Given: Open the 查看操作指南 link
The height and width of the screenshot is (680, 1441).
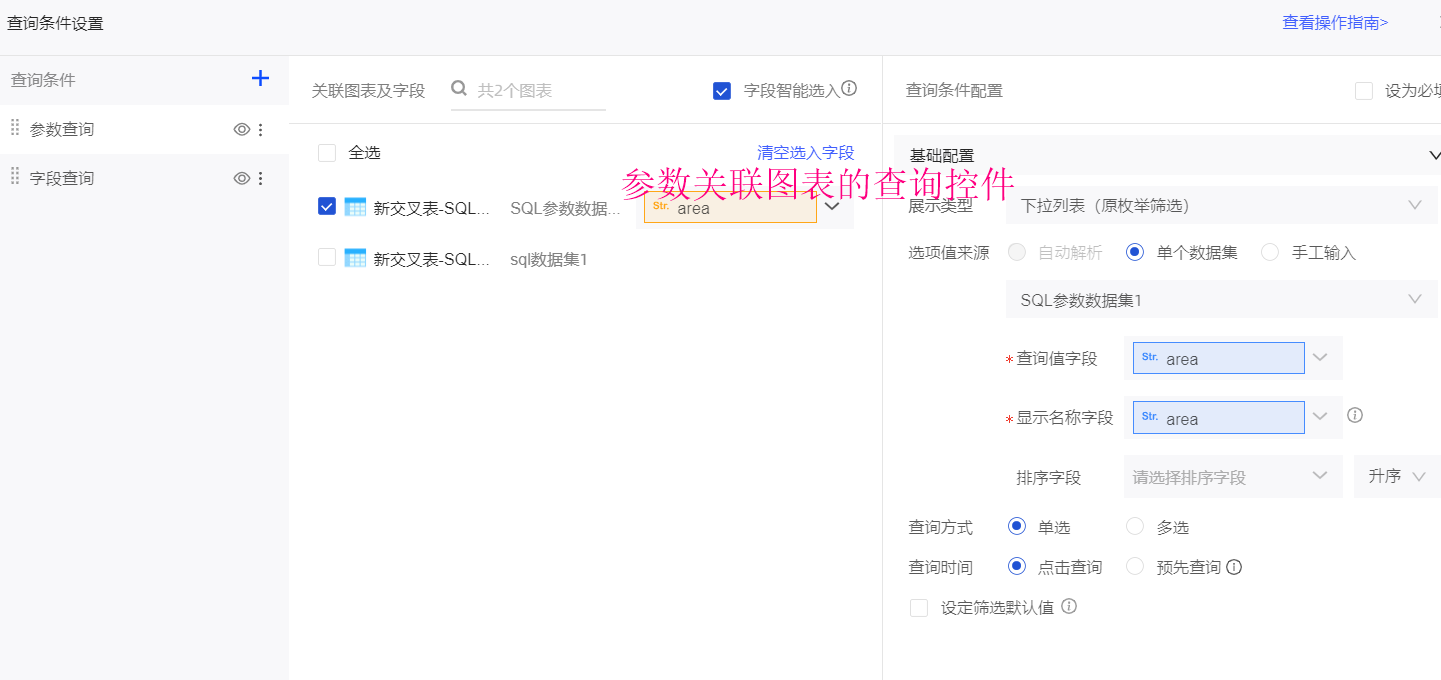Looking at the screenshot, I should pyautogui.click(x=1335, y=22).
